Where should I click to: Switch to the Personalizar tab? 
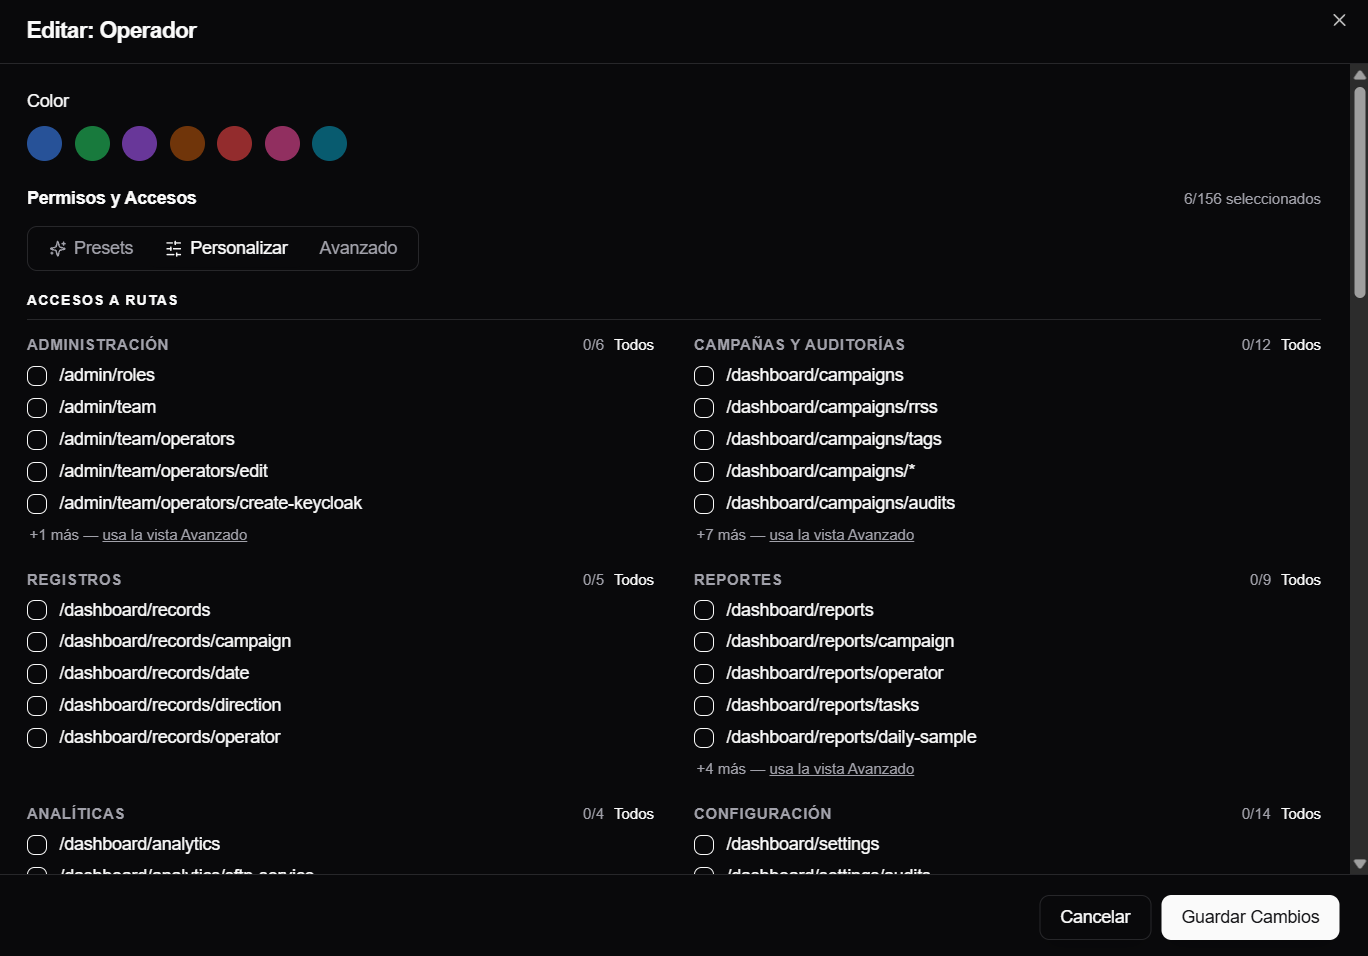click(x=227, y=248)
